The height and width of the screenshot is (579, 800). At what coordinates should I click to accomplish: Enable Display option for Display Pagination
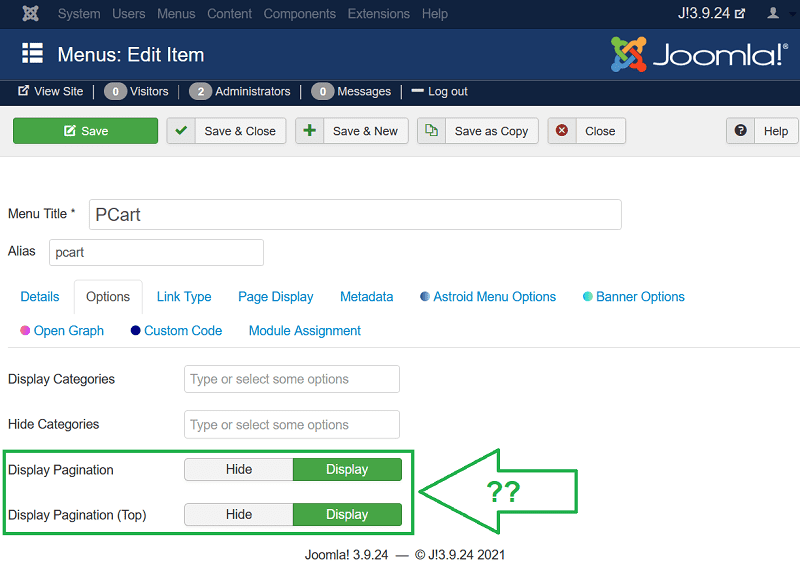click(347, 469)
